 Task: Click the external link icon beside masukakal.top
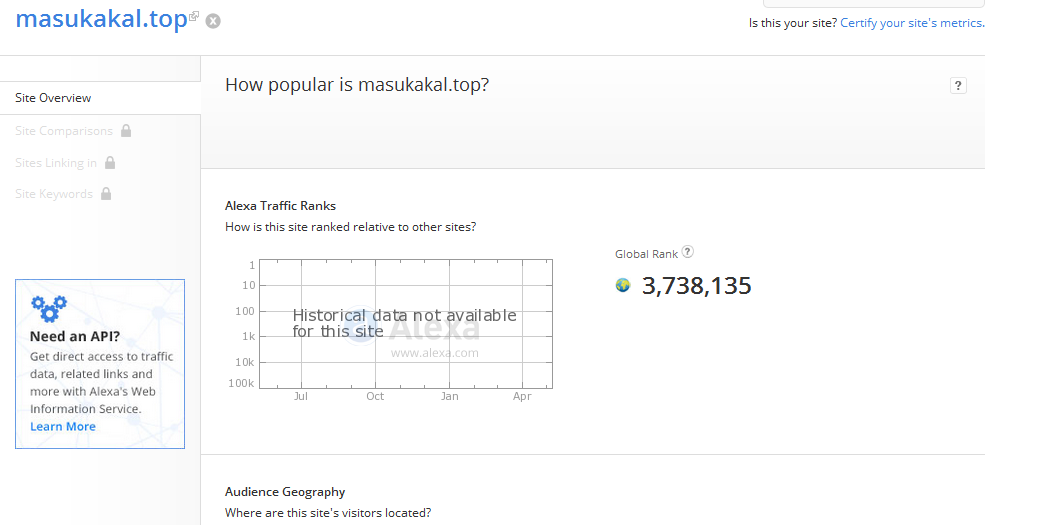coord(194,17)
